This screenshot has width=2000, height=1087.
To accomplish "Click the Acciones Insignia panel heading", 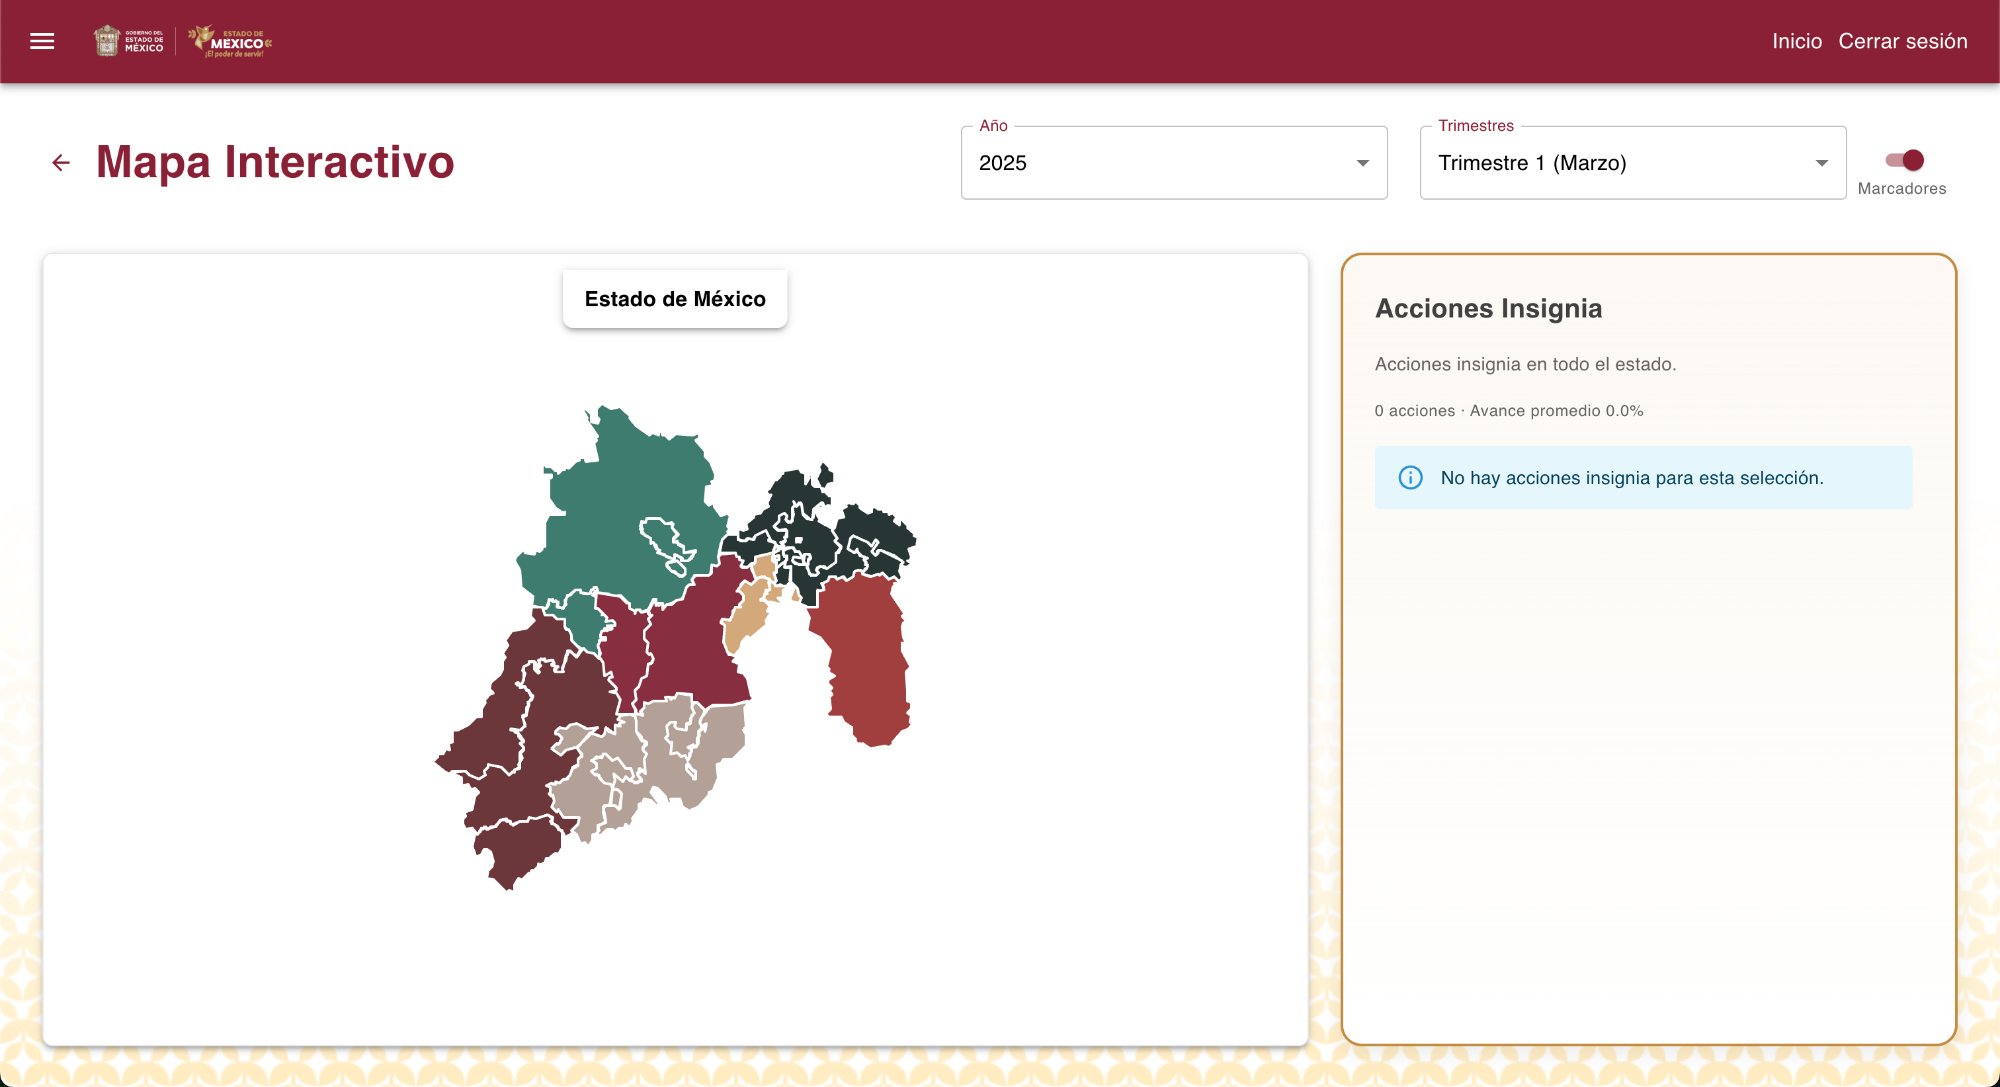I will pyautogui.click(x=1488, y=309).
